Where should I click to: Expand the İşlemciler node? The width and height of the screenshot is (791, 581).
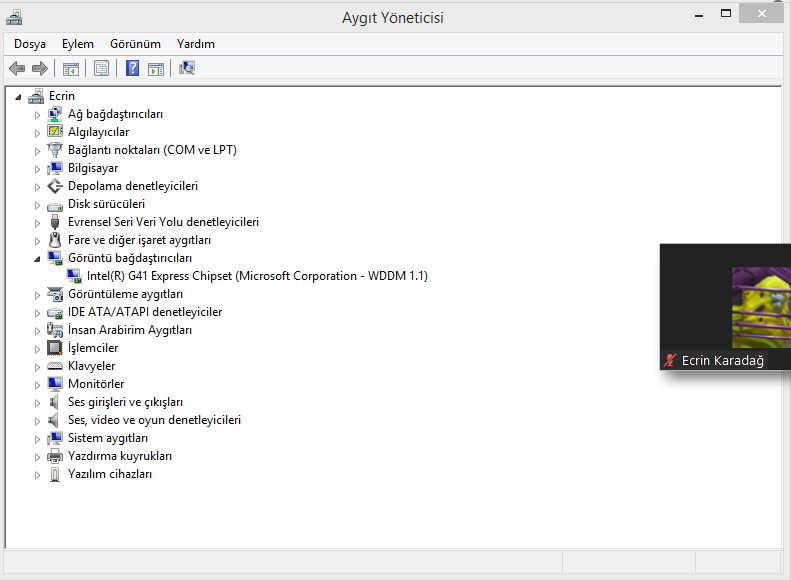click(37, 349)
